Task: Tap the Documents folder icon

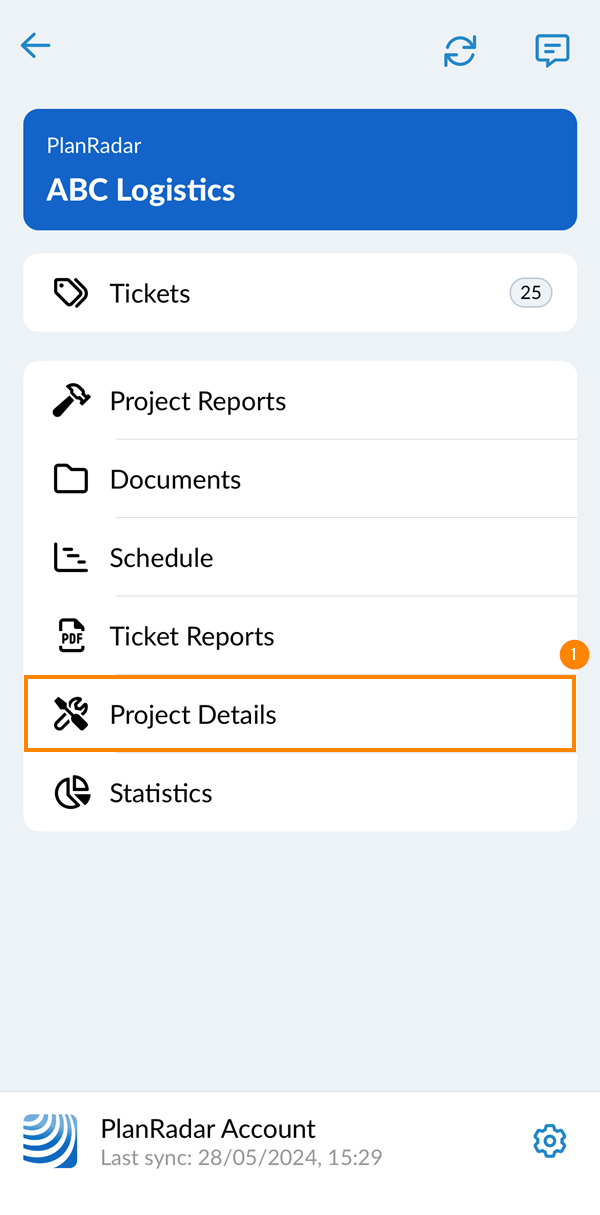Action: click(x=70, y=480)
